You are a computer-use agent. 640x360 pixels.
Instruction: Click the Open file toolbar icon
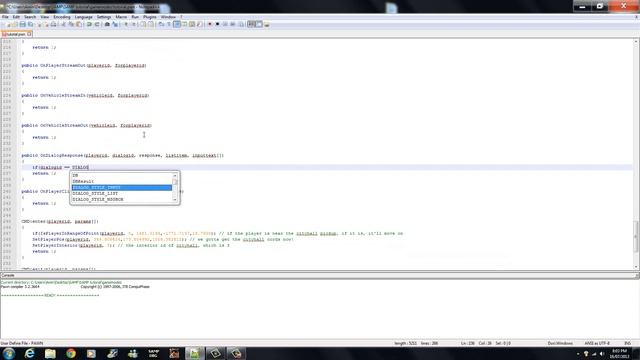point(15,24)
